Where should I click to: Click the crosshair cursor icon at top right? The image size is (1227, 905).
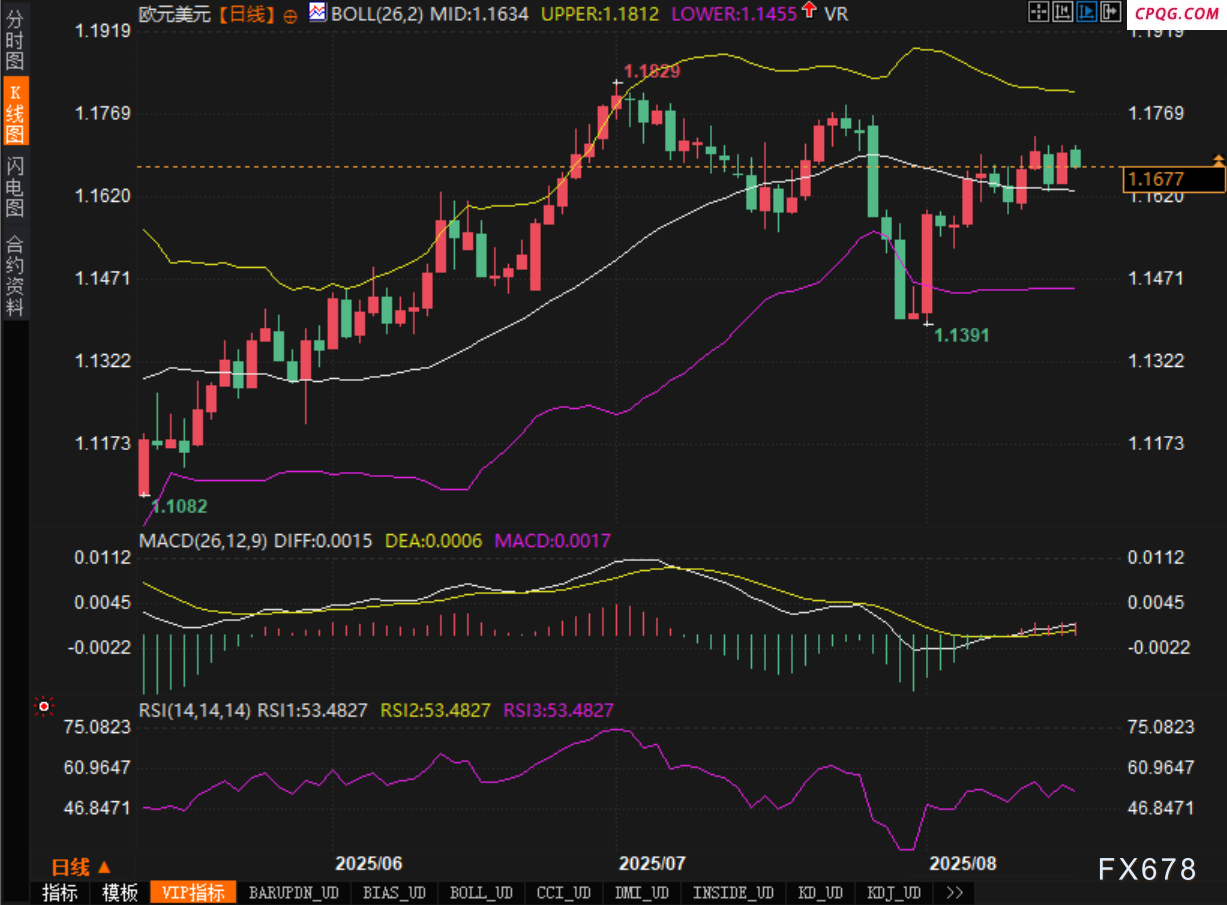[1039, 12]
